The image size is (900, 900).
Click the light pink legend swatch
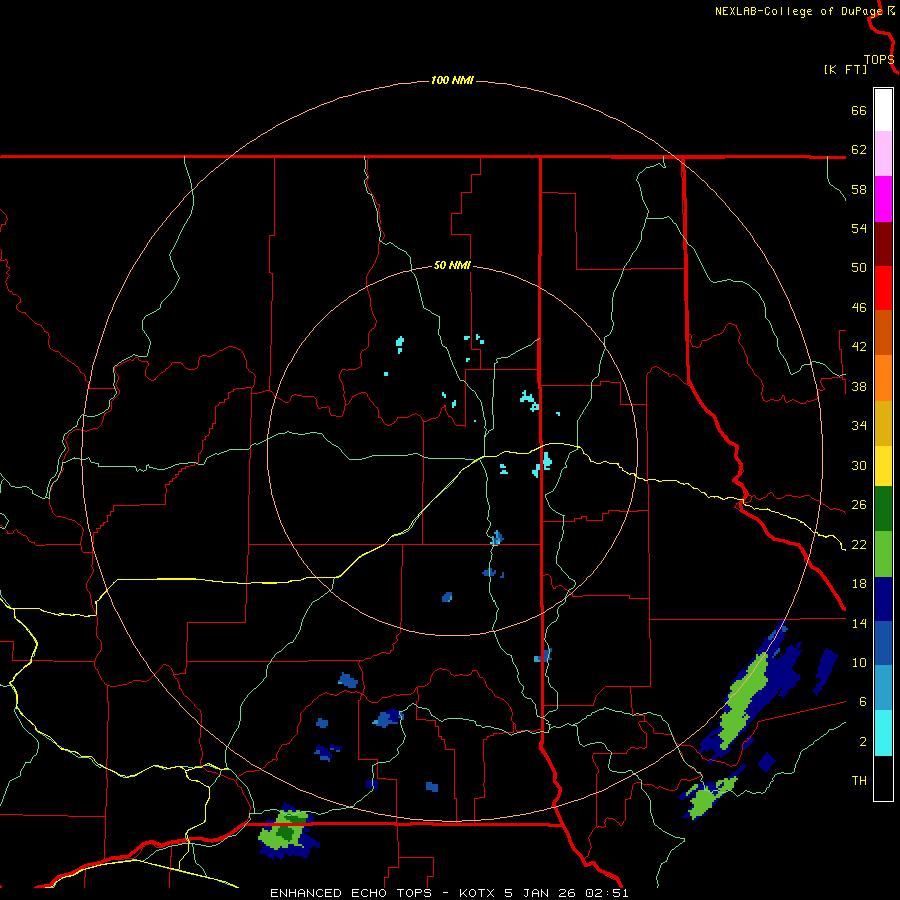pos(883,153)
